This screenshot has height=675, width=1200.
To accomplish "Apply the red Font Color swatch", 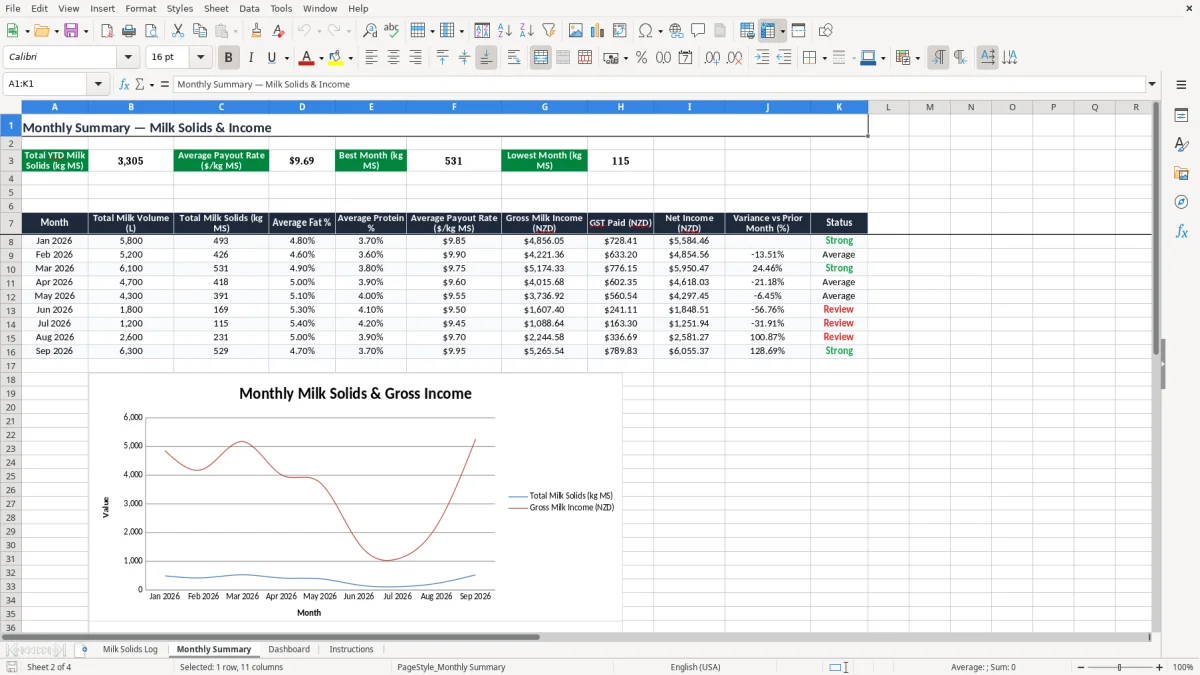I will click(307, 58).
